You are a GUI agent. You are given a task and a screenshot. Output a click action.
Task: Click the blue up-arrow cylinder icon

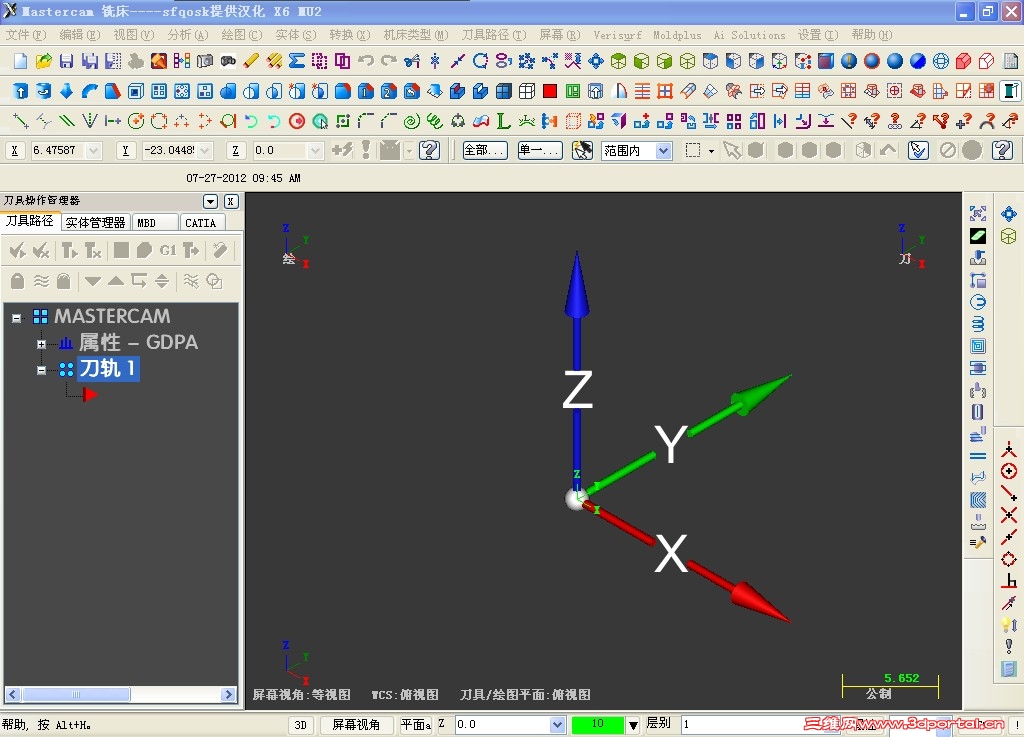coord(20,91)
